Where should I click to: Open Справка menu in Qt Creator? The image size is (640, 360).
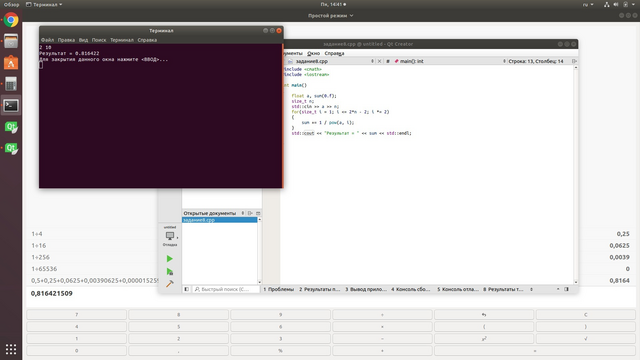(334, 53)
